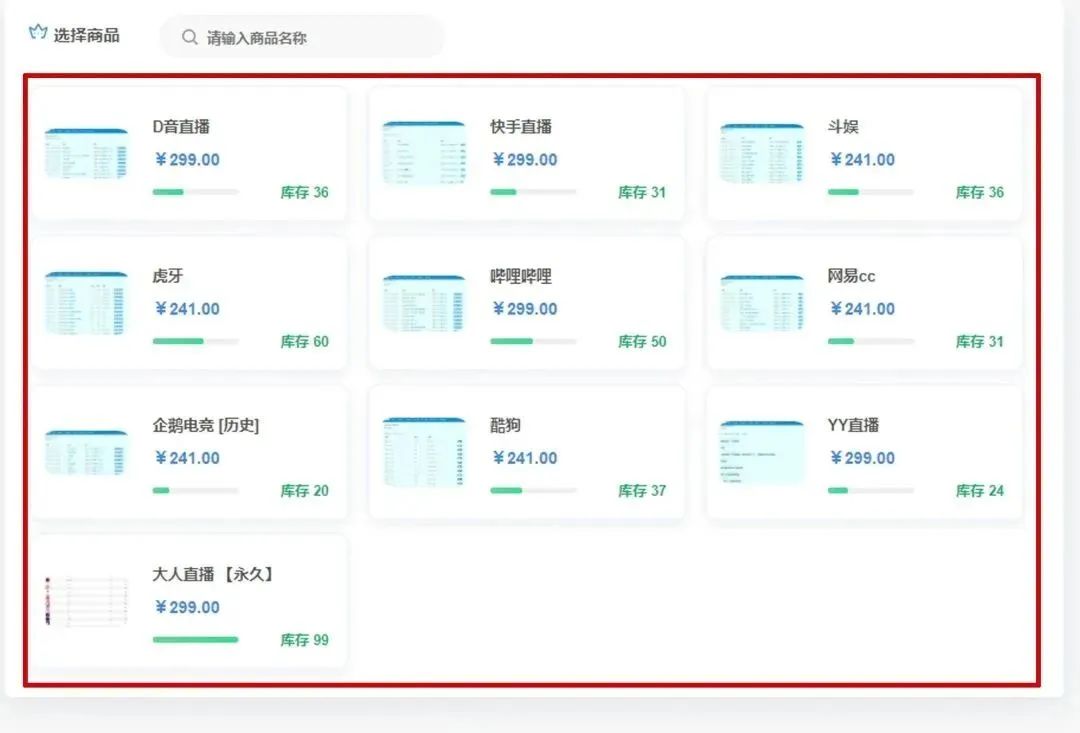This screenshot has height=733, width=1080.
Task: Select the 企鹅电竞 [历史] product name
Action: coord(206,424)
